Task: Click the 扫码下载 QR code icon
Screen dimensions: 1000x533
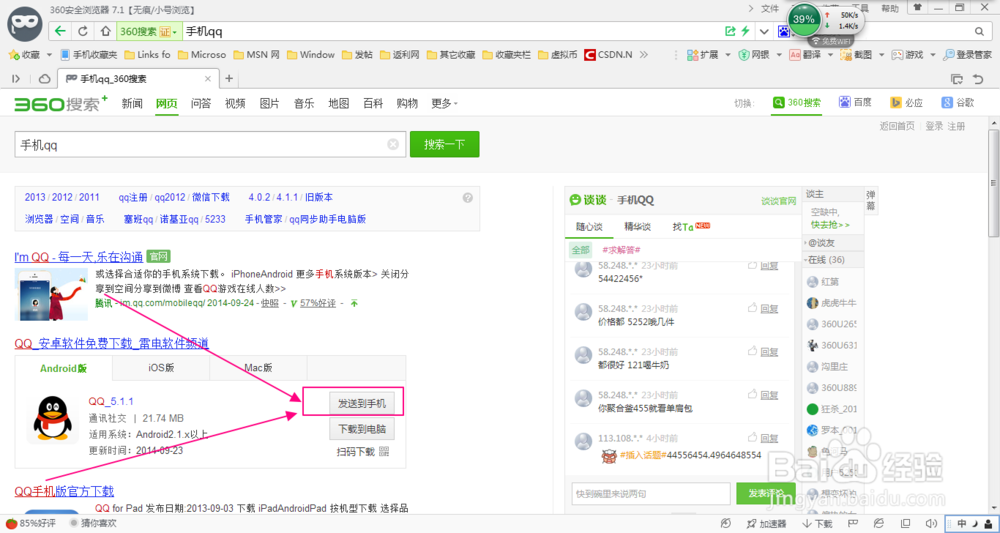Action: [384, 451]
